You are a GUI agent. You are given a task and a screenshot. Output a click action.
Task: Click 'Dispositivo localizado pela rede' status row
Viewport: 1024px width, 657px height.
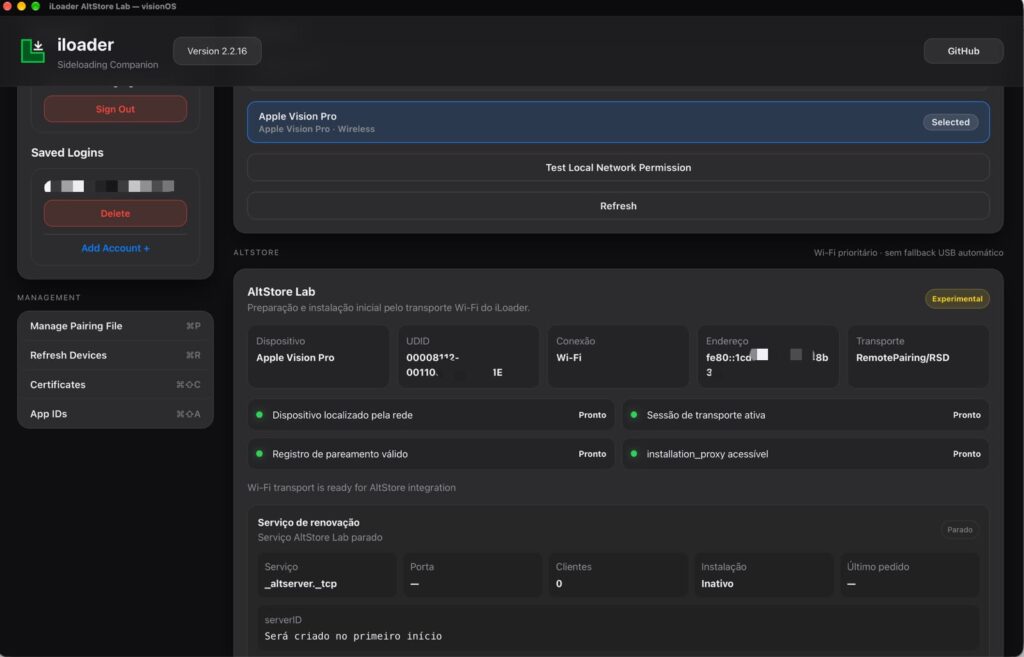pyautogui.click(x=430, y=415)
